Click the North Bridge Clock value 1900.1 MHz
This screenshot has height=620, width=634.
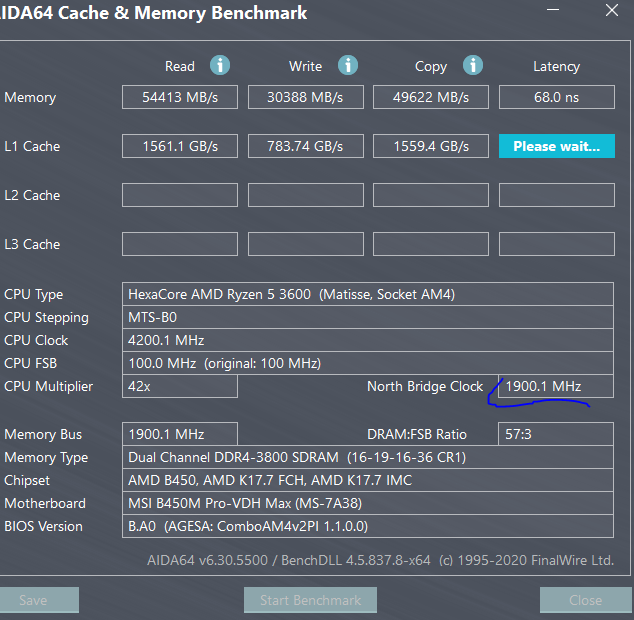[x=556, y=386]
